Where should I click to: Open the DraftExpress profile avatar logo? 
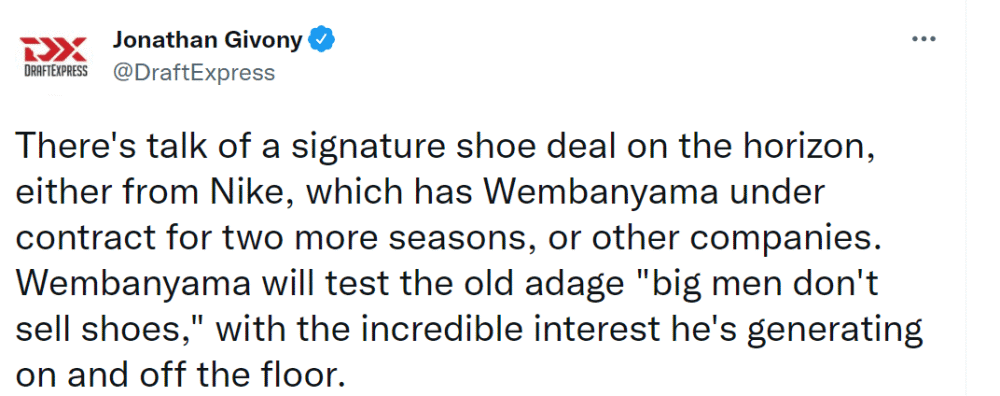coord(53,57)
